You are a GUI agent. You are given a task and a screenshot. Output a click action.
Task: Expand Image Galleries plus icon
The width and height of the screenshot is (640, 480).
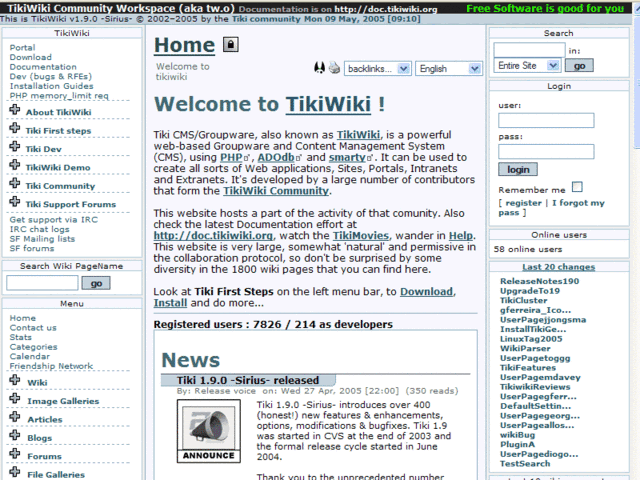click(x=14, y=401)
